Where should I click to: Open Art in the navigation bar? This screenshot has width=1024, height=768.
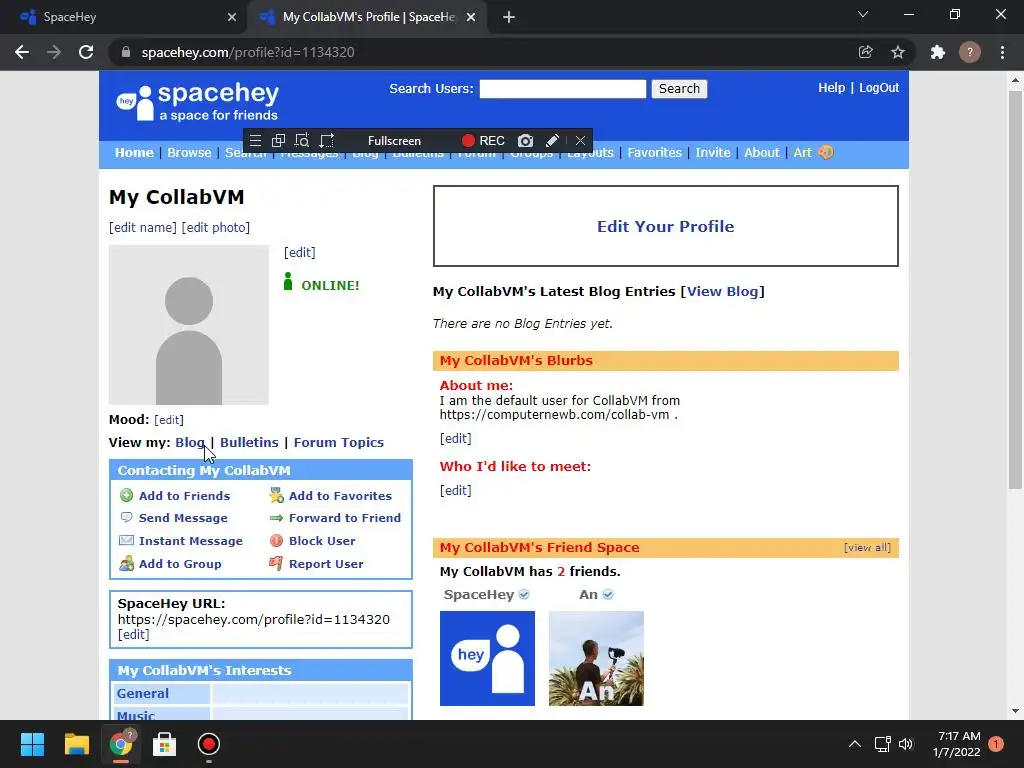tap(802, 152)
